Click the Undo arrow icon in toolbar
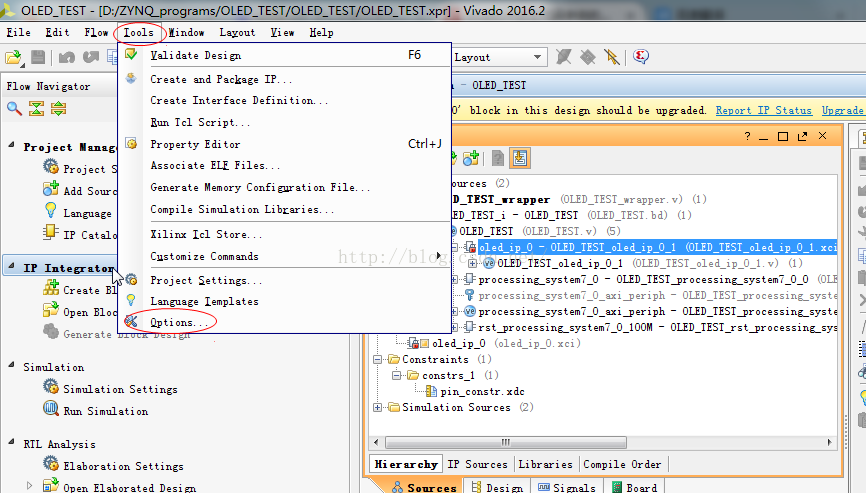 tap(66, 56)
